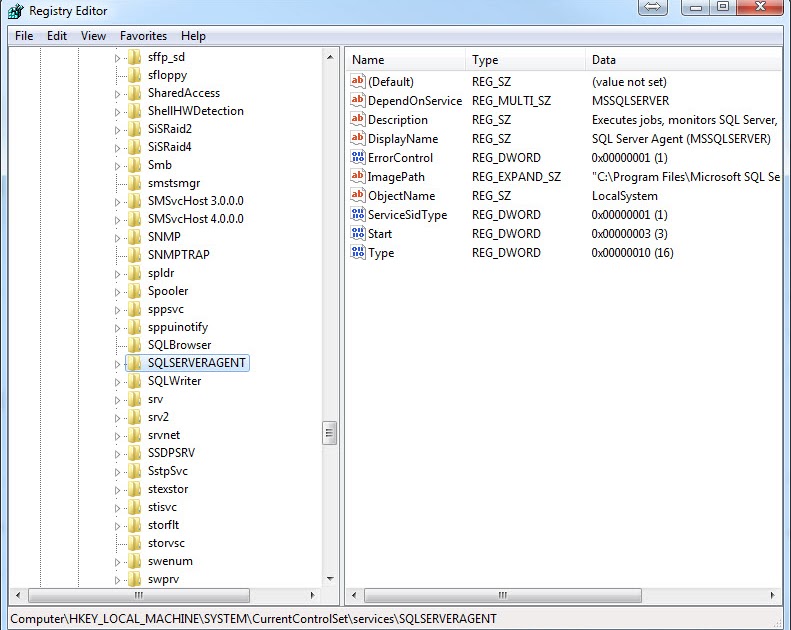The height and width of the screenshot is (630, 791).
Task: Select the smstsmgr key label
Action: pyautogui.click(x=174, y=183)
